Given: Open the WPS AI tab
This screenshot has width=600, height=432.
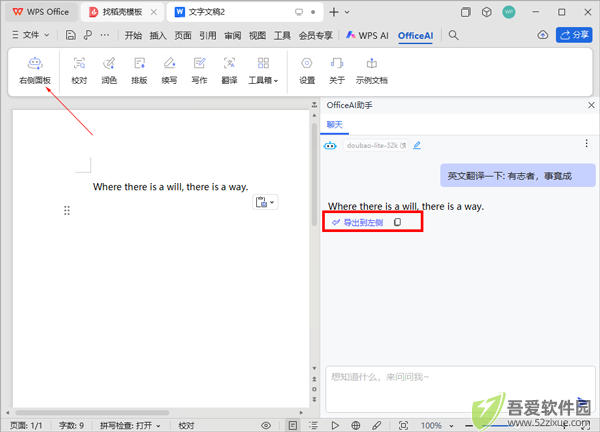Looking at the screenshot, I should (367, 36).
